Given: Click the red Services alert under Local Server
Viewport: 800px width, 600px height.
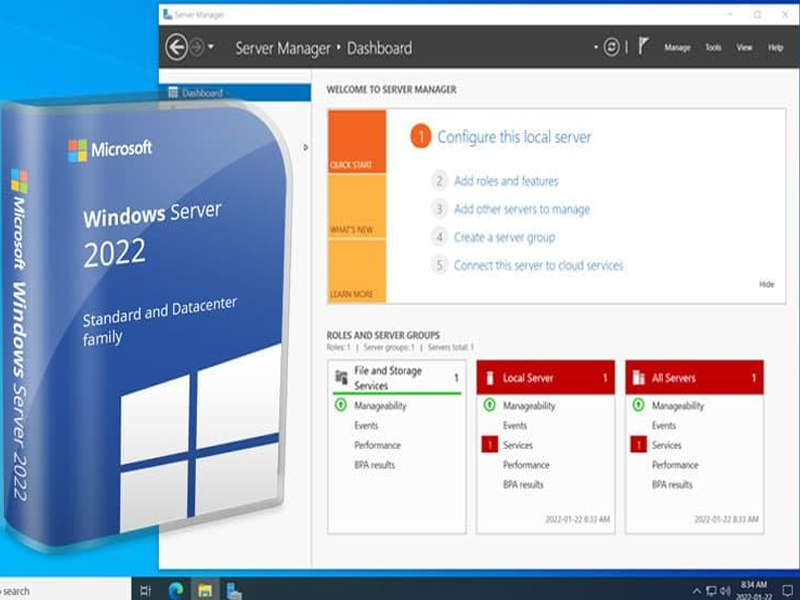Looking at the screenshot, I should pos(490,445).
